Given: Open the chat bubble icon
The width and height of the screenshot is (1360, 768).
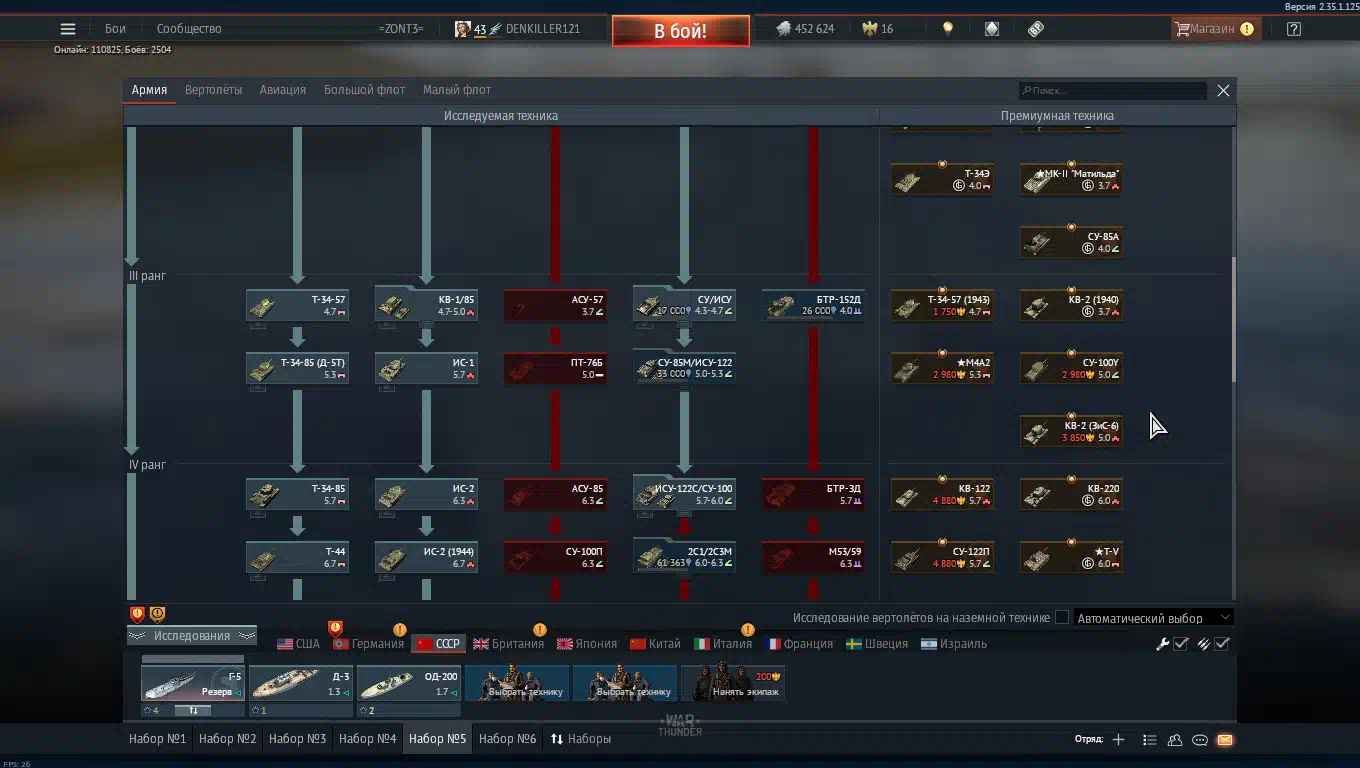Looking at the screenshot, I should pyautogui.click(x=1200, y=740).
